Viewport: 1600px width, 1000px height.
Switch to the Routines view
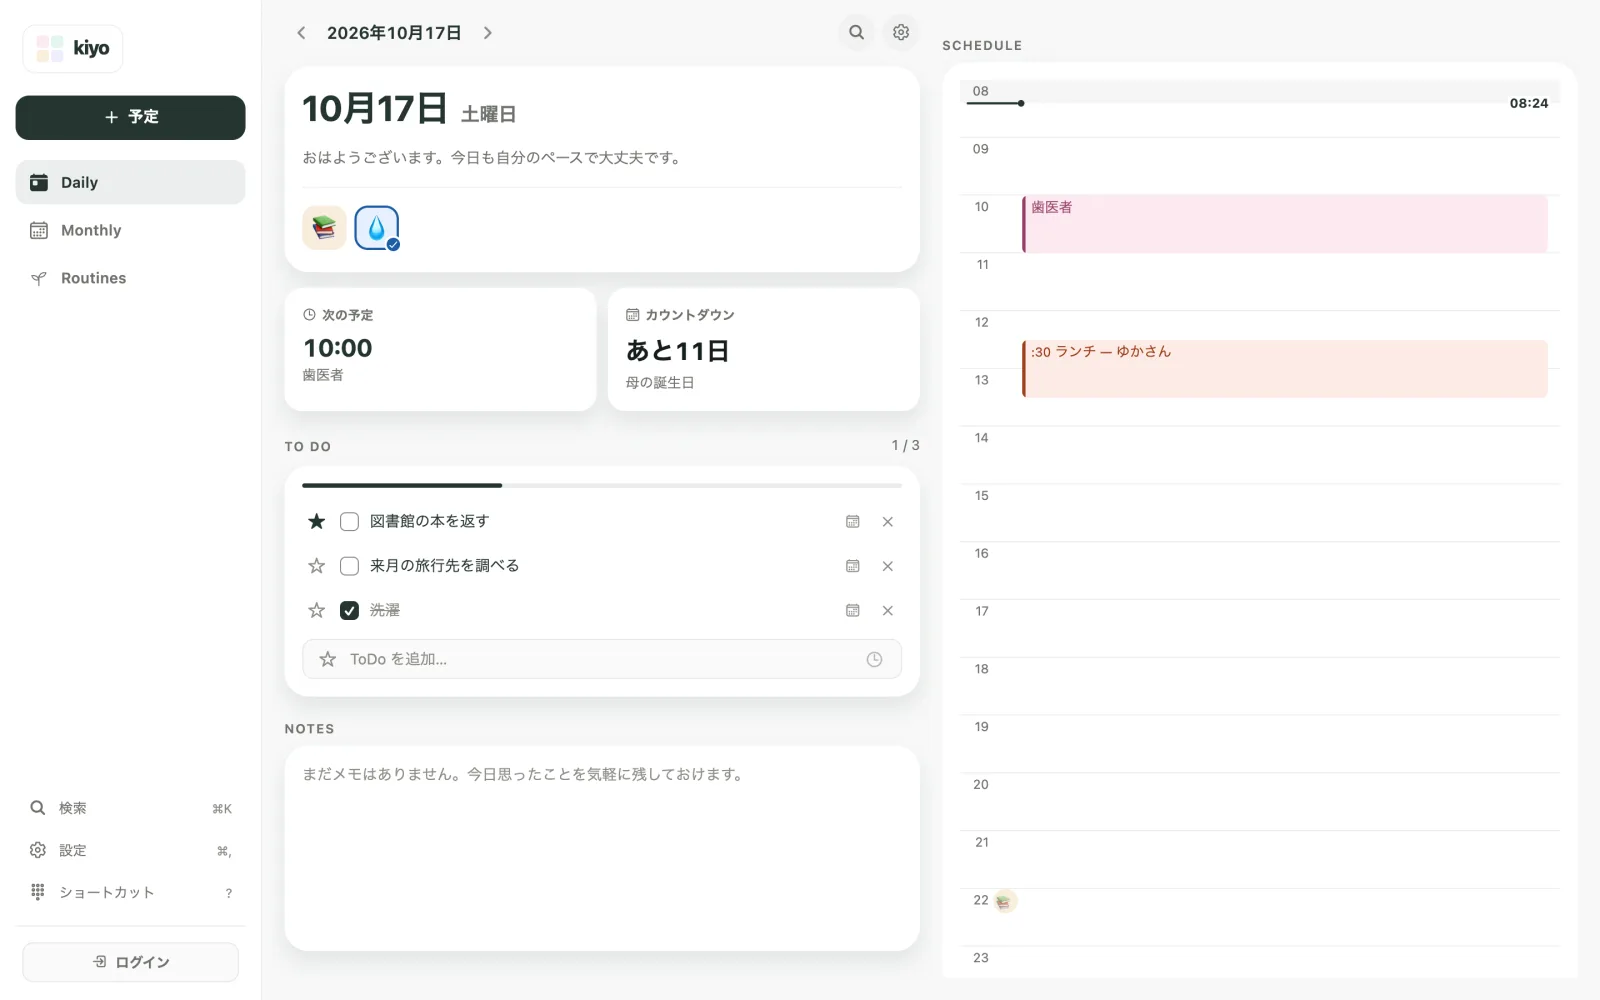(x=130, y=278)
